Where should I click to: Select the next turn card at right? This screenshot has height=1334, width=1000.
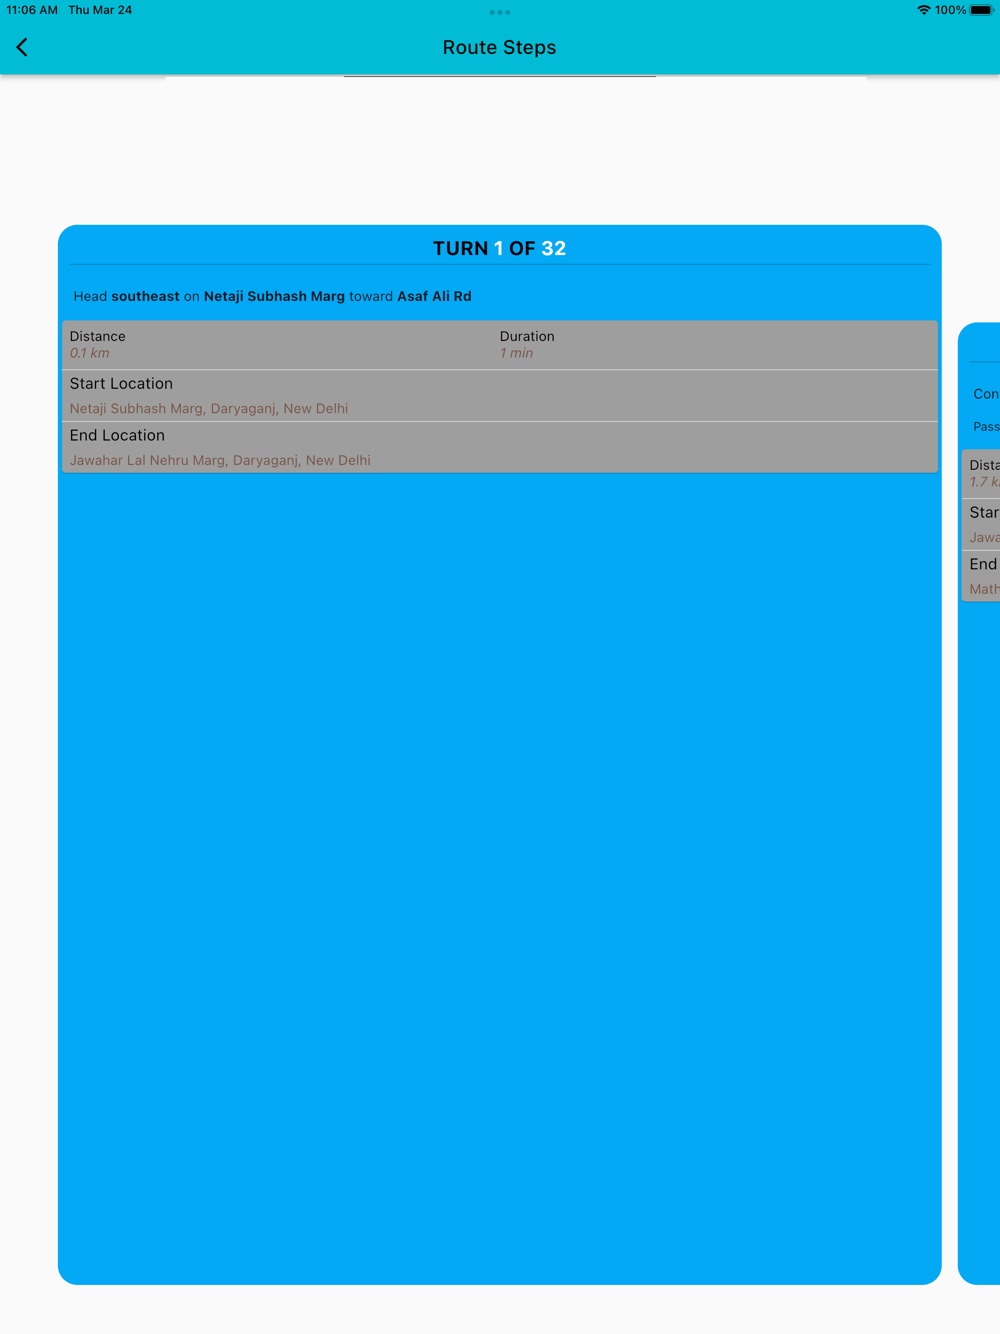click(x=980, y=803)
